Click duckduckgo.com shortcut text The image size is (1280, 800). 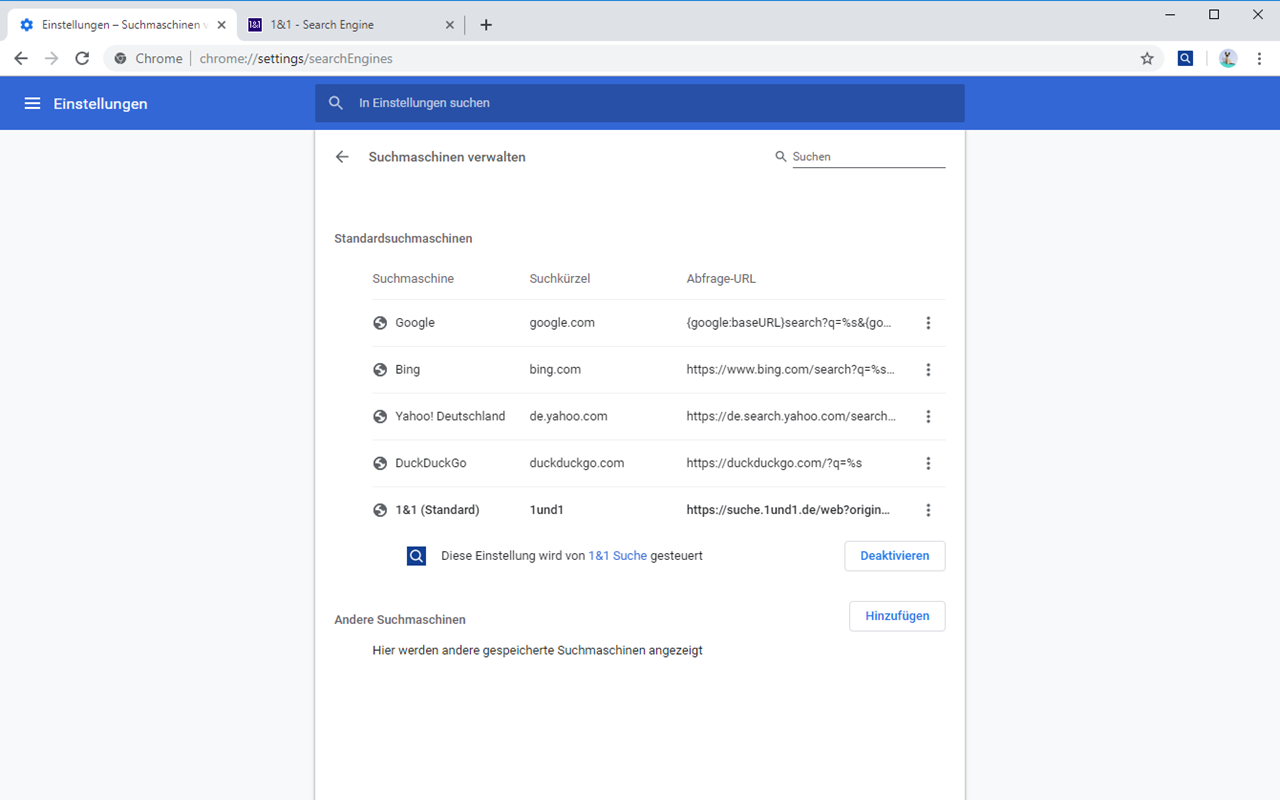click(x=577, y=463)
